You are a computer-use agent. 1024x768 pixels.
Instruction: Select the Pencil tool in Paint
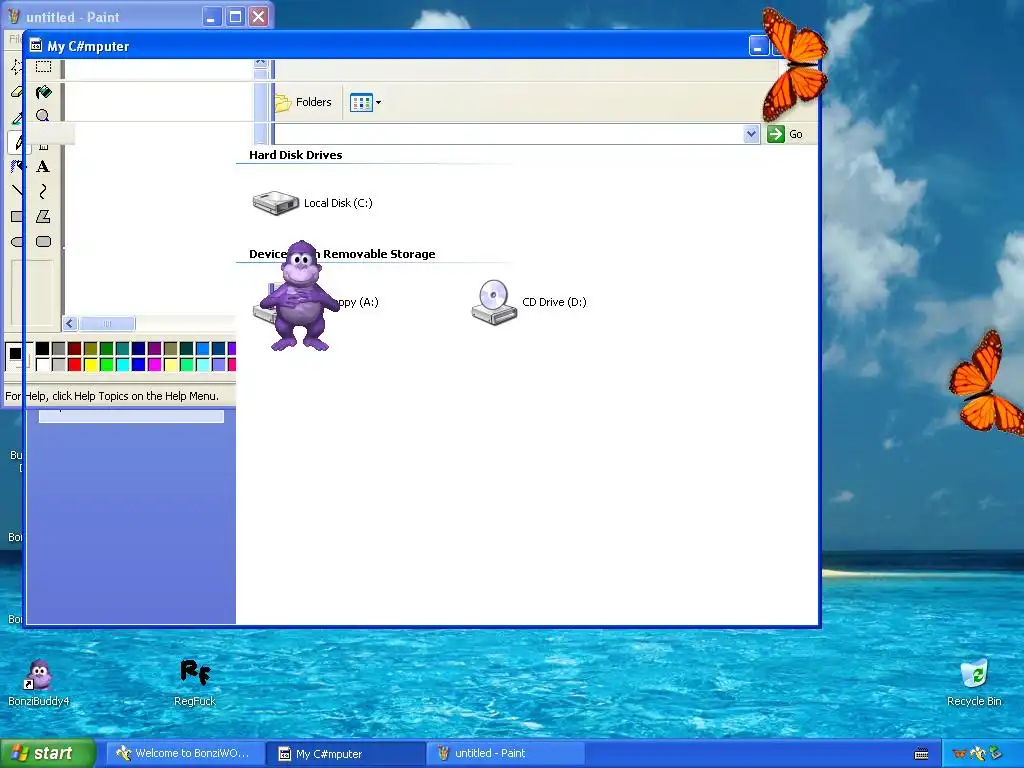(x=17, y=142)
